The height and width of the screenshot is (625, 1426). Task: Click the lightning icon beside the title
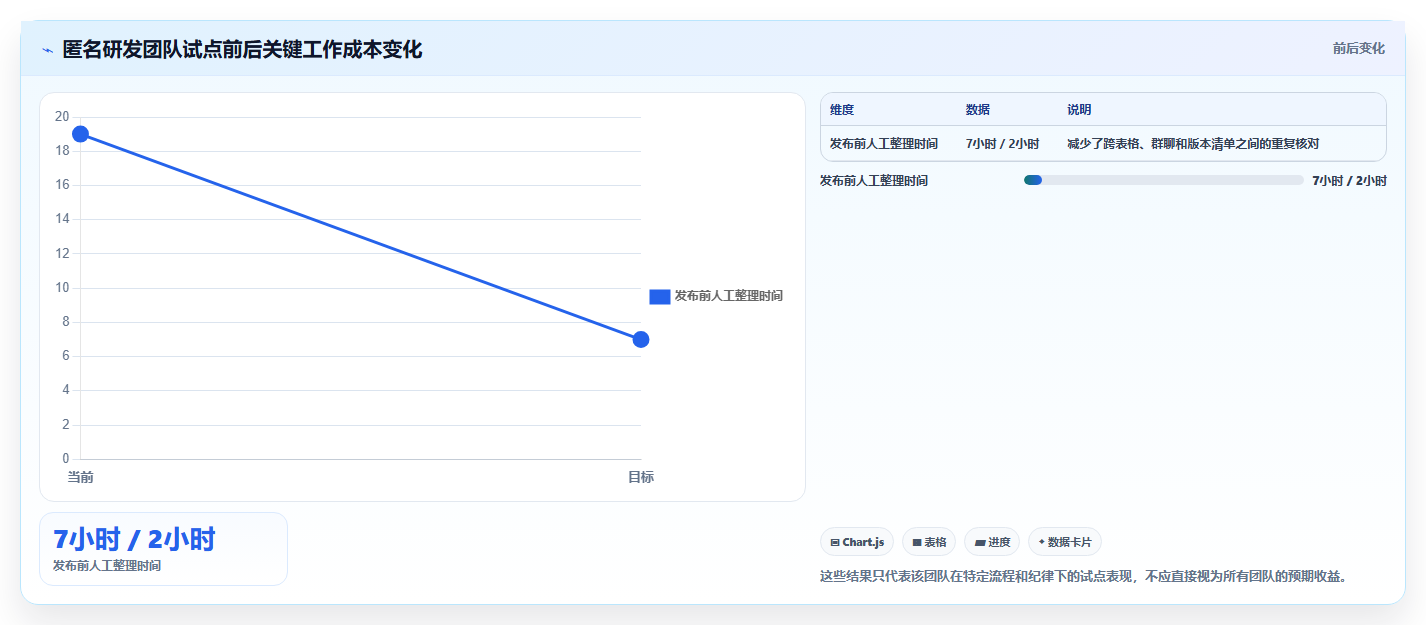tap(47, 50)
